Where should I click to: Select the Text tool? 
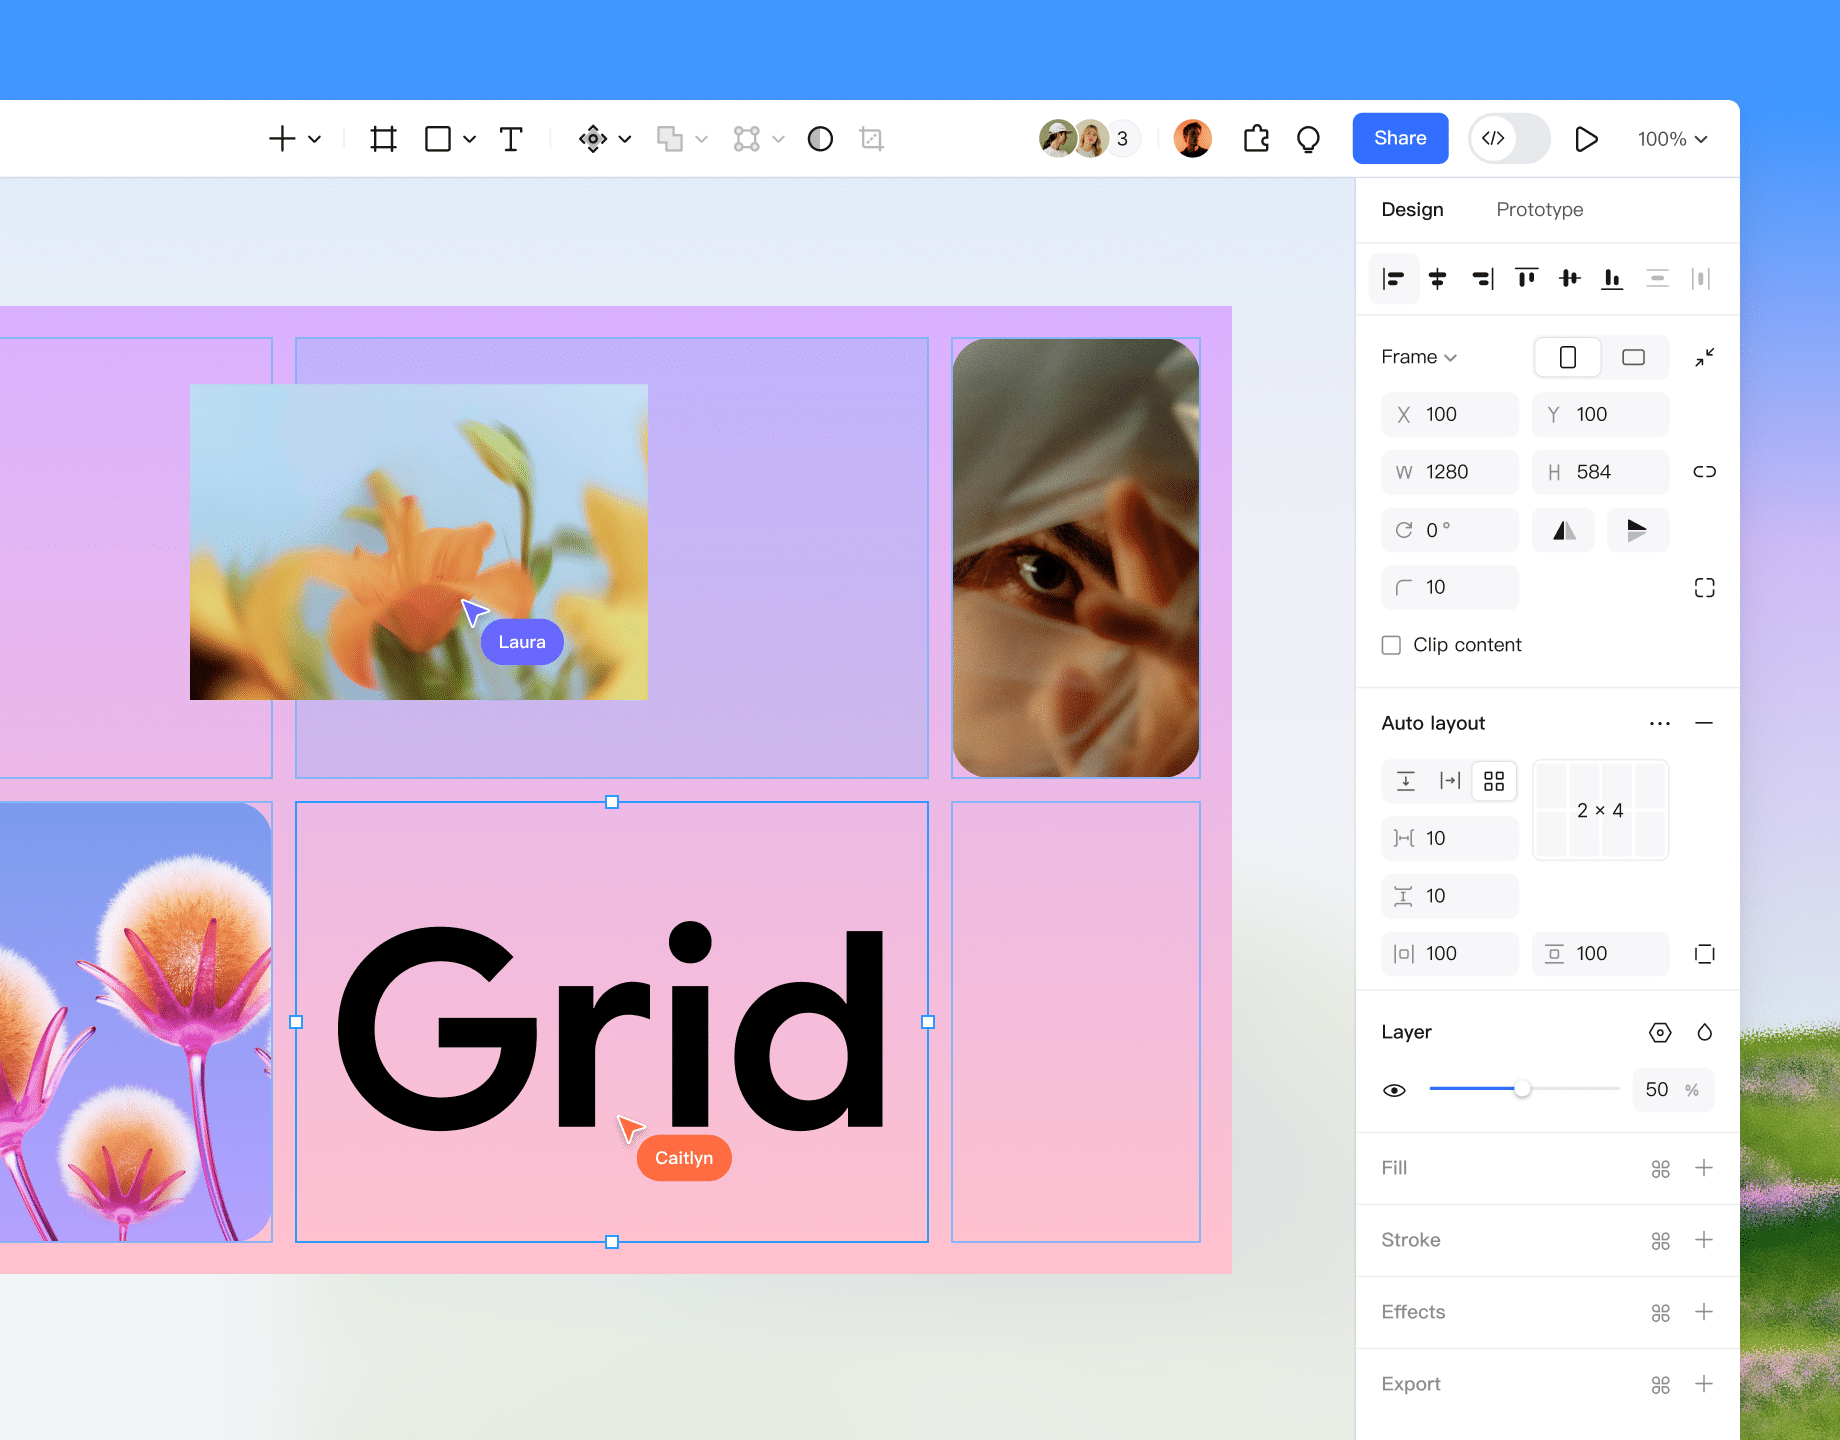(511, 138)
